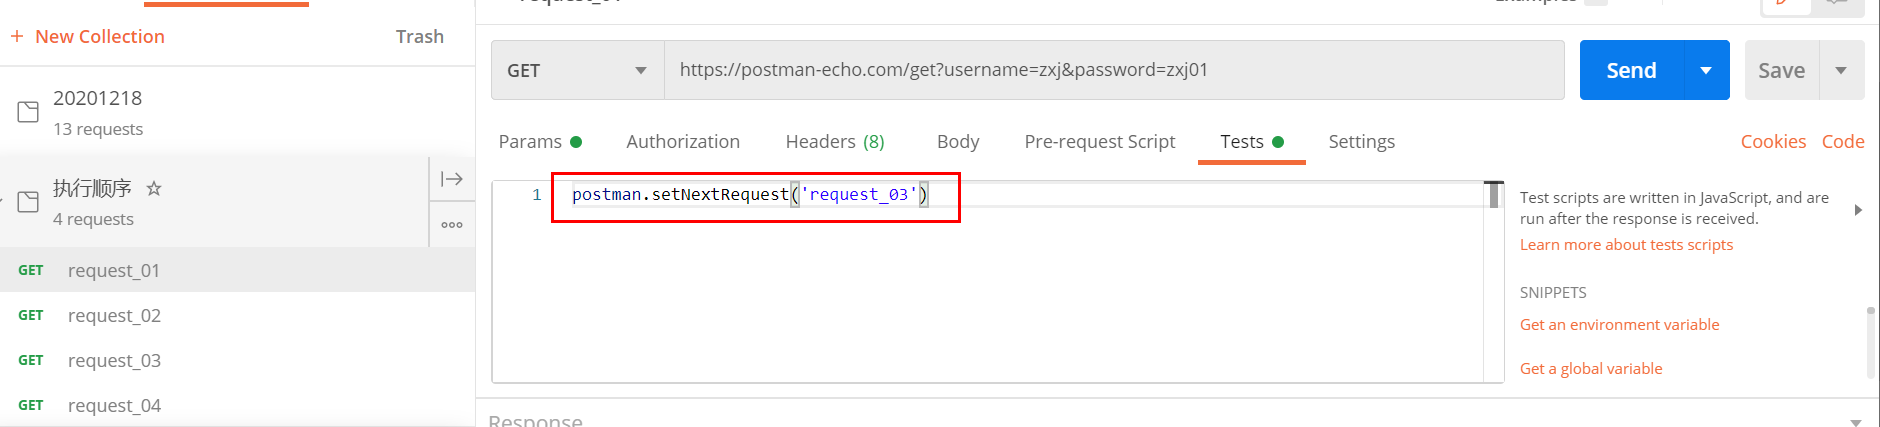1880x427 pixels.
Task: Open the Pre-request Script tab
Action: 1099,142
